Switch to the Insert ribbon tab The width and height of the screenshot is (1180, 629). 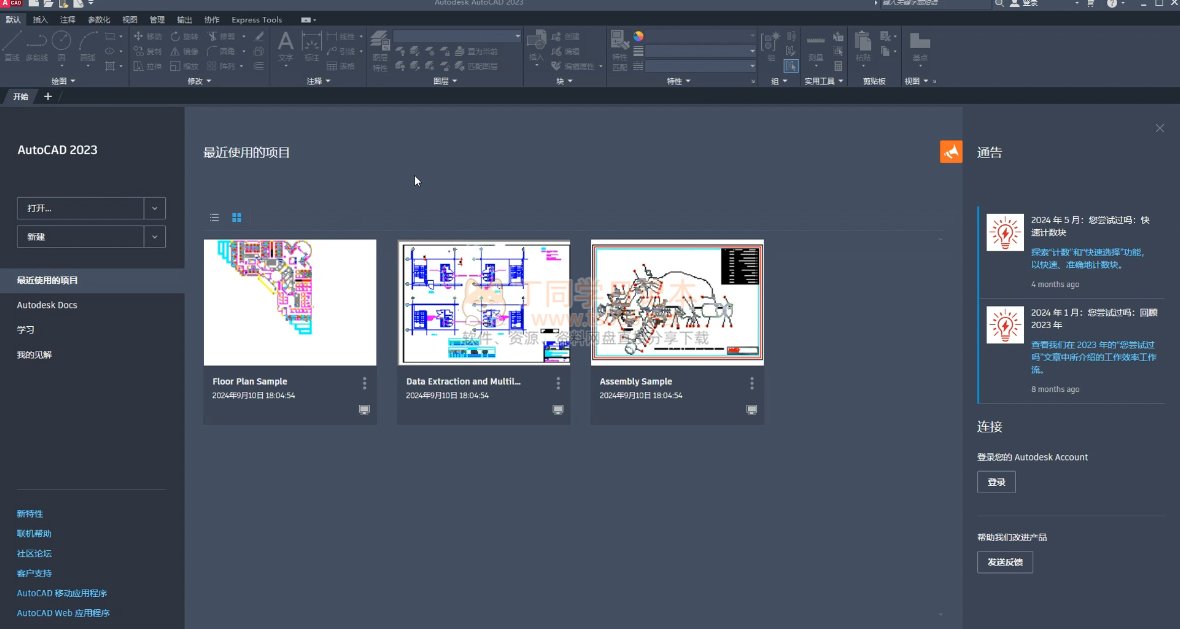point(40,19)
